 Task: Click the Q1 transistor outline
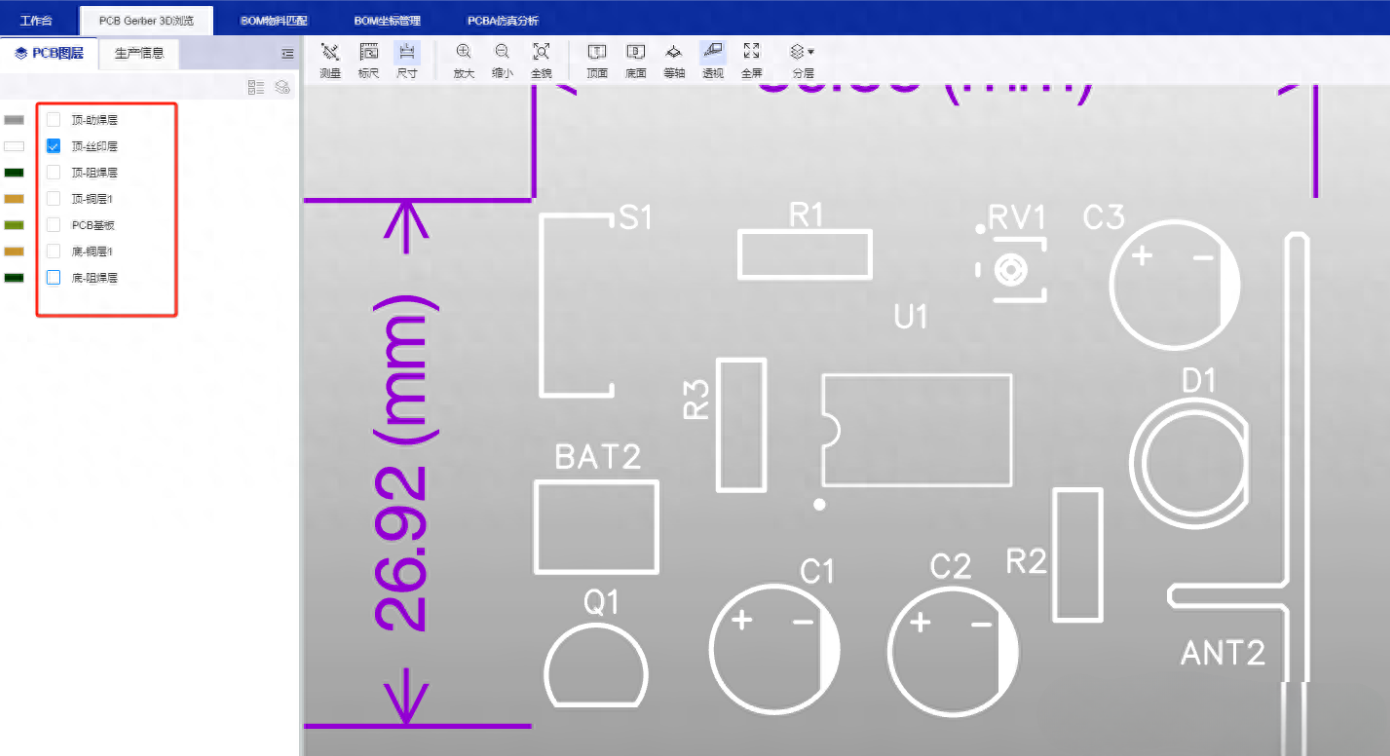click(x=596, y=668)
